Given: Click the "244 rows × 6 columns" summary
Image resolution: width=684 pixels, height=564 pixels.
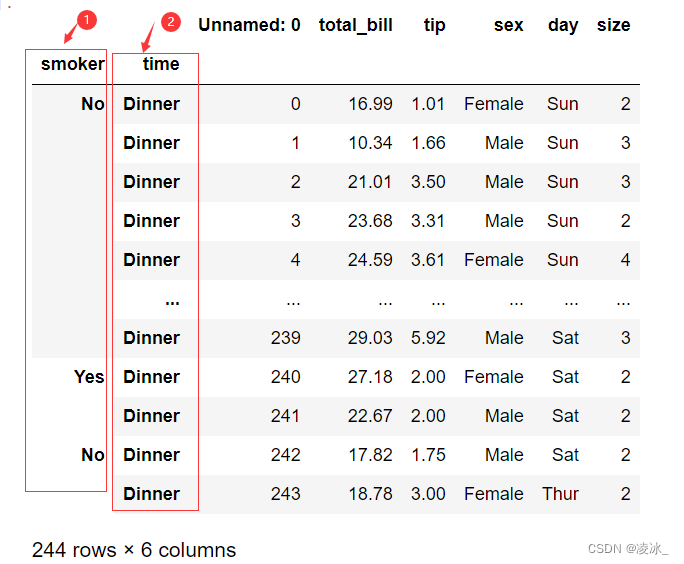Looking at the screenshot, I should 133,550.
